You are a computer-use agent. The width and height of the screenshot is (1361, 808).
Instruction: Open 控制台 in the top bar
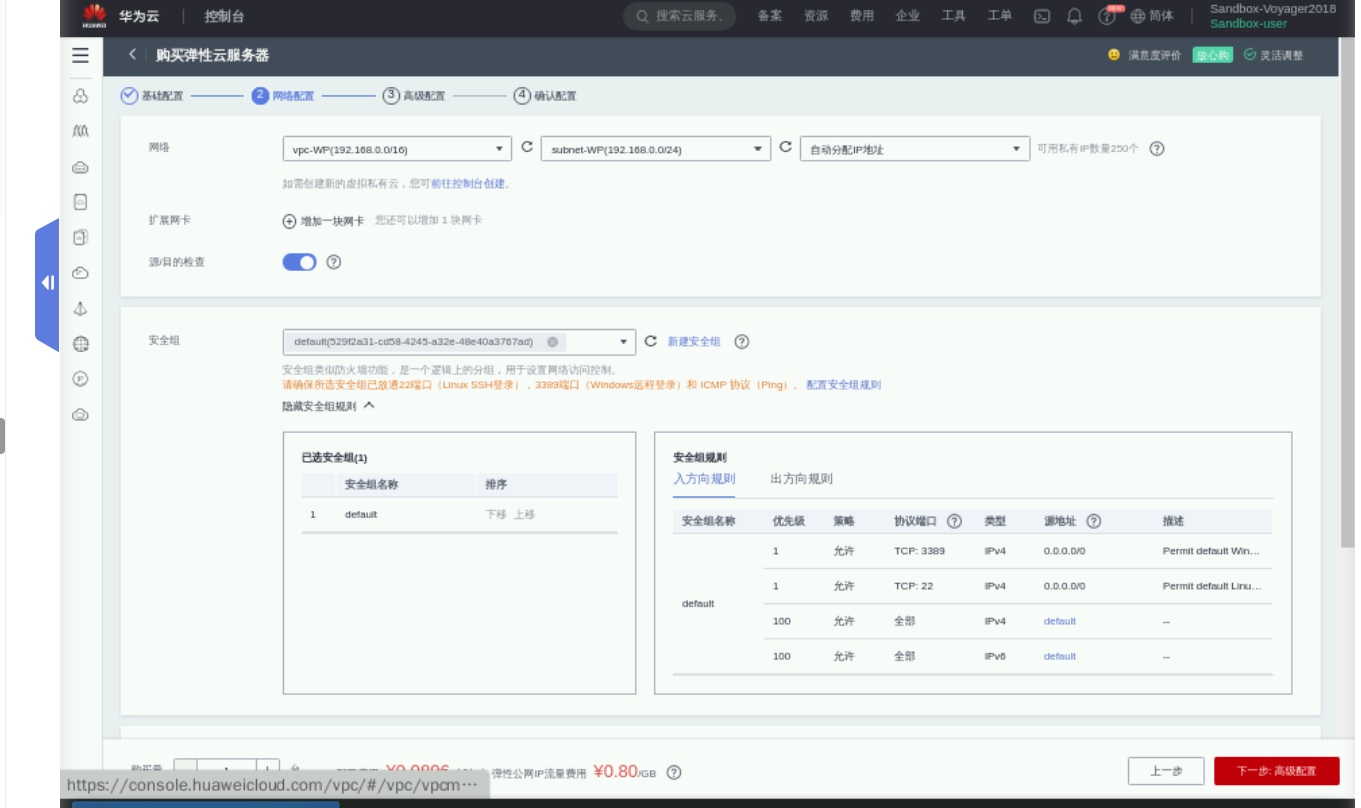[224, 16]
